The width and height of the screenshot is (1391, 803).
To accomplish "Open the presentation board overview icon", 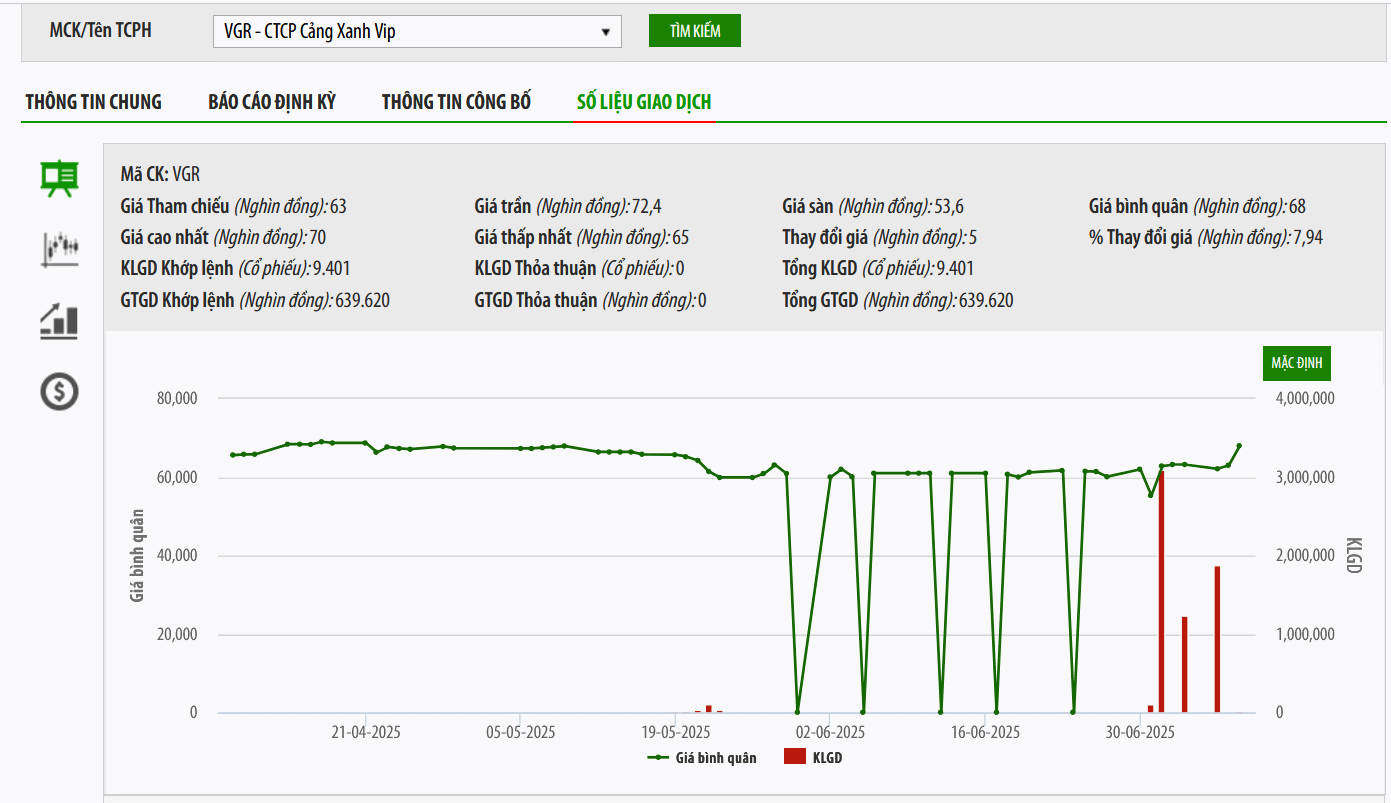I will point(59,178).
